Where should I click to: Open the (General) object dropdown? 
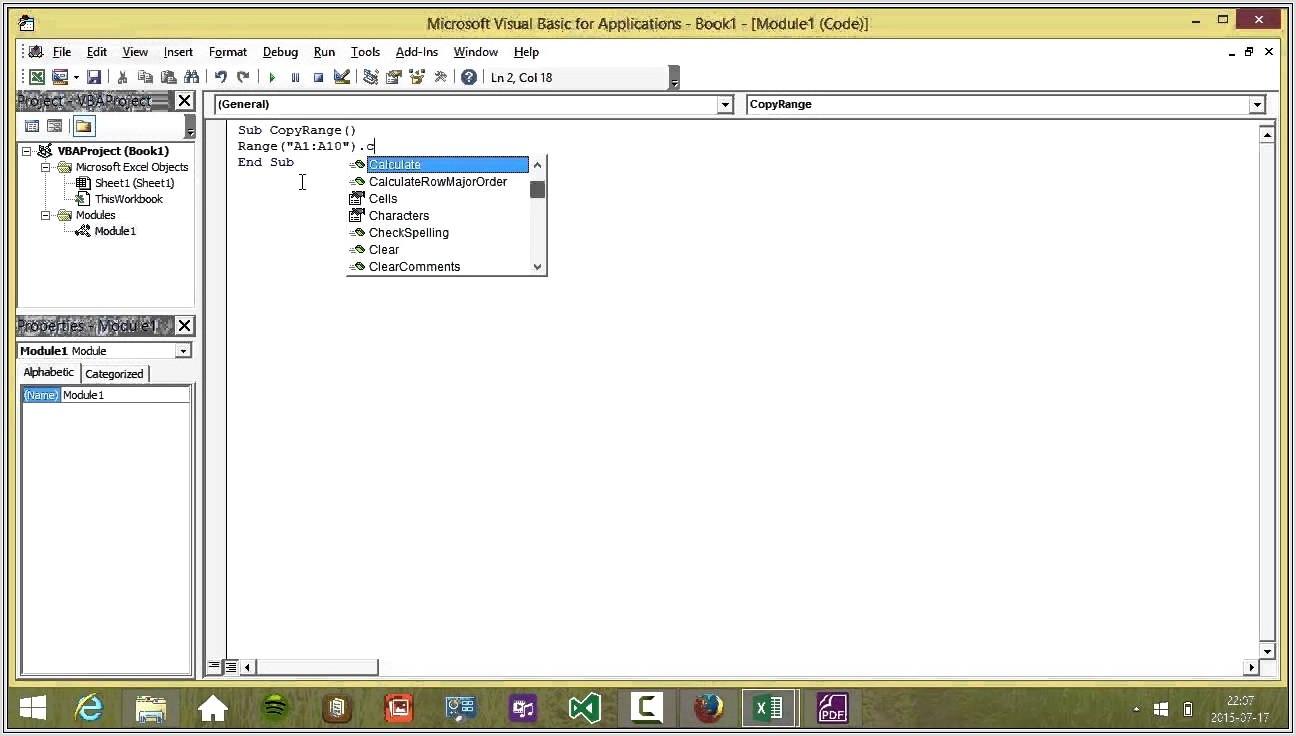pyautogui.click(x=726, y=104)
